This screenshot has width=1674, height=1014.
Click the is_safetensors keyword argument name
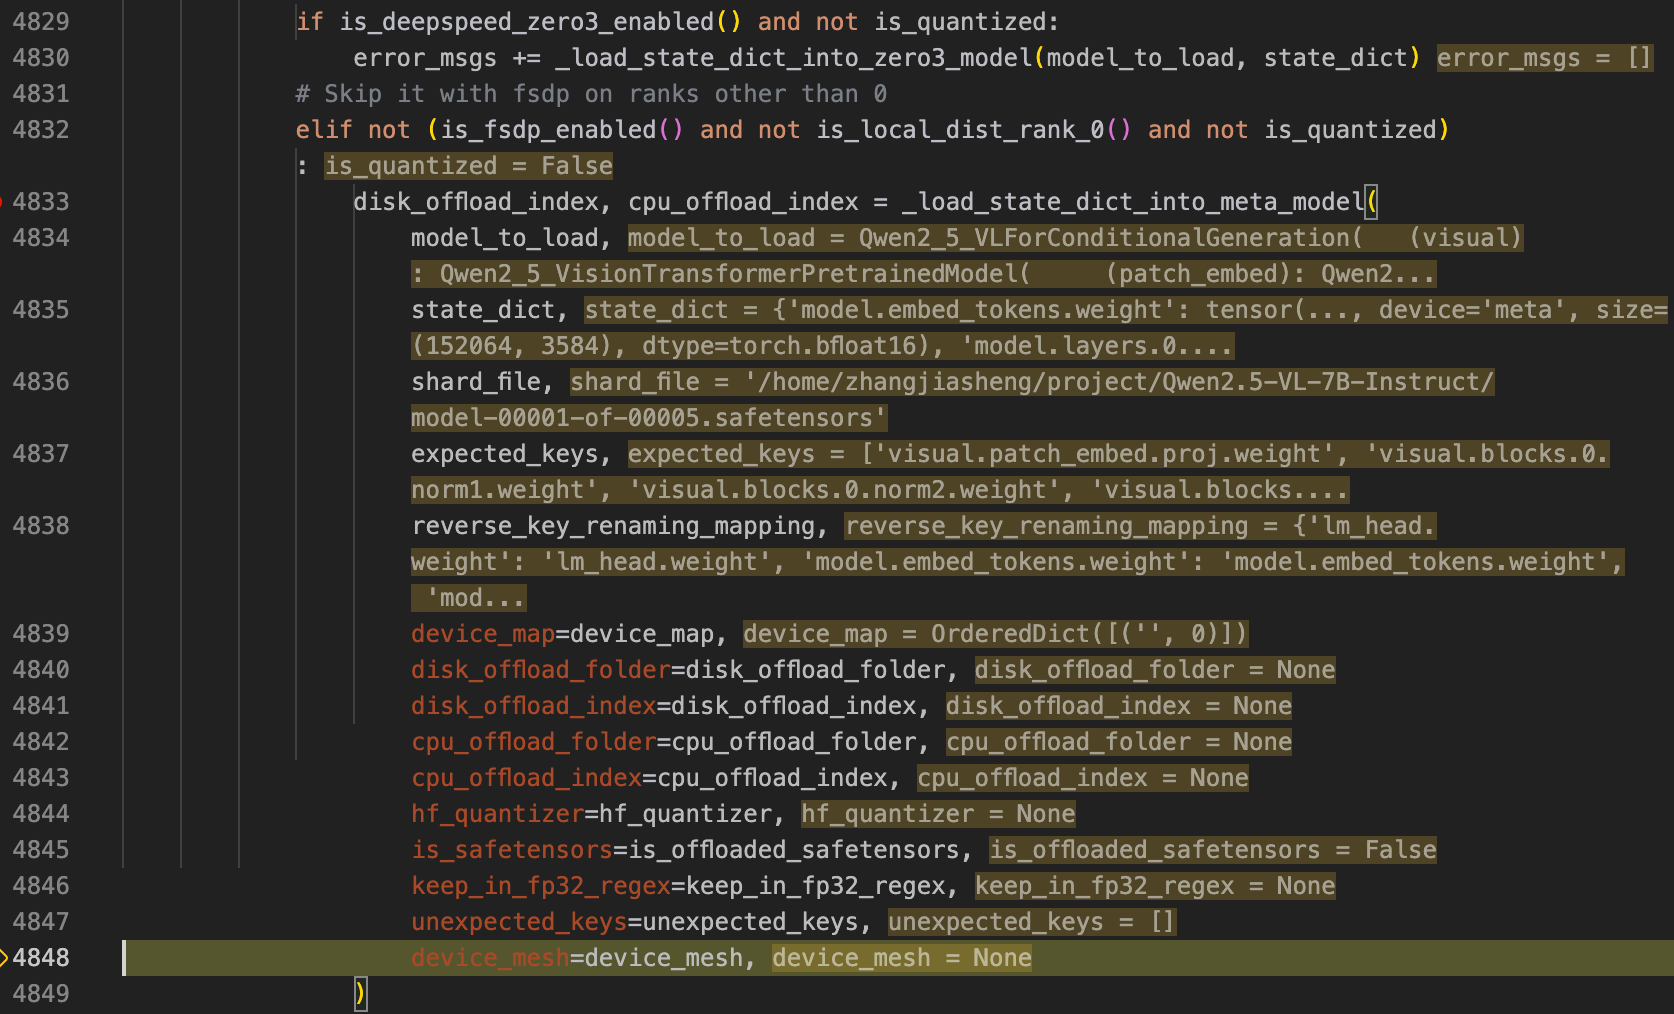point(511,850)
